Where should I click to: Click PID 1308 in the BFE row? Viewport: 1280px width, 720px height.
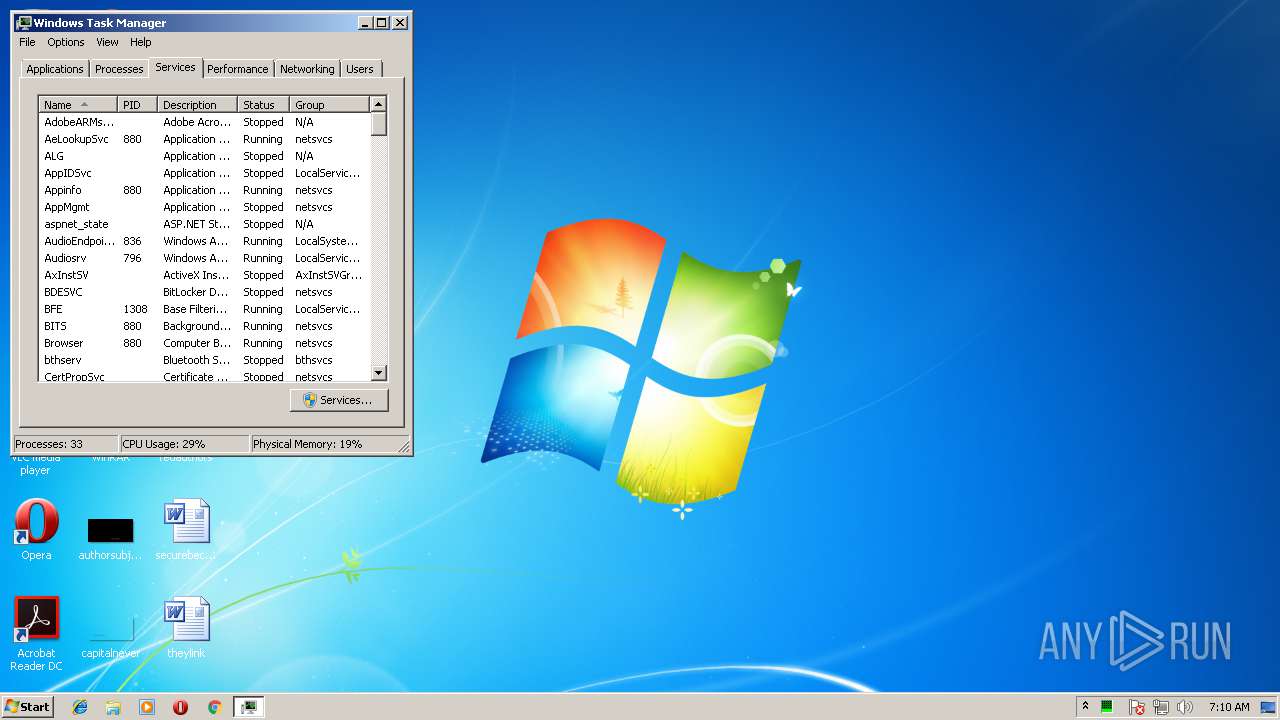[135, 309]
